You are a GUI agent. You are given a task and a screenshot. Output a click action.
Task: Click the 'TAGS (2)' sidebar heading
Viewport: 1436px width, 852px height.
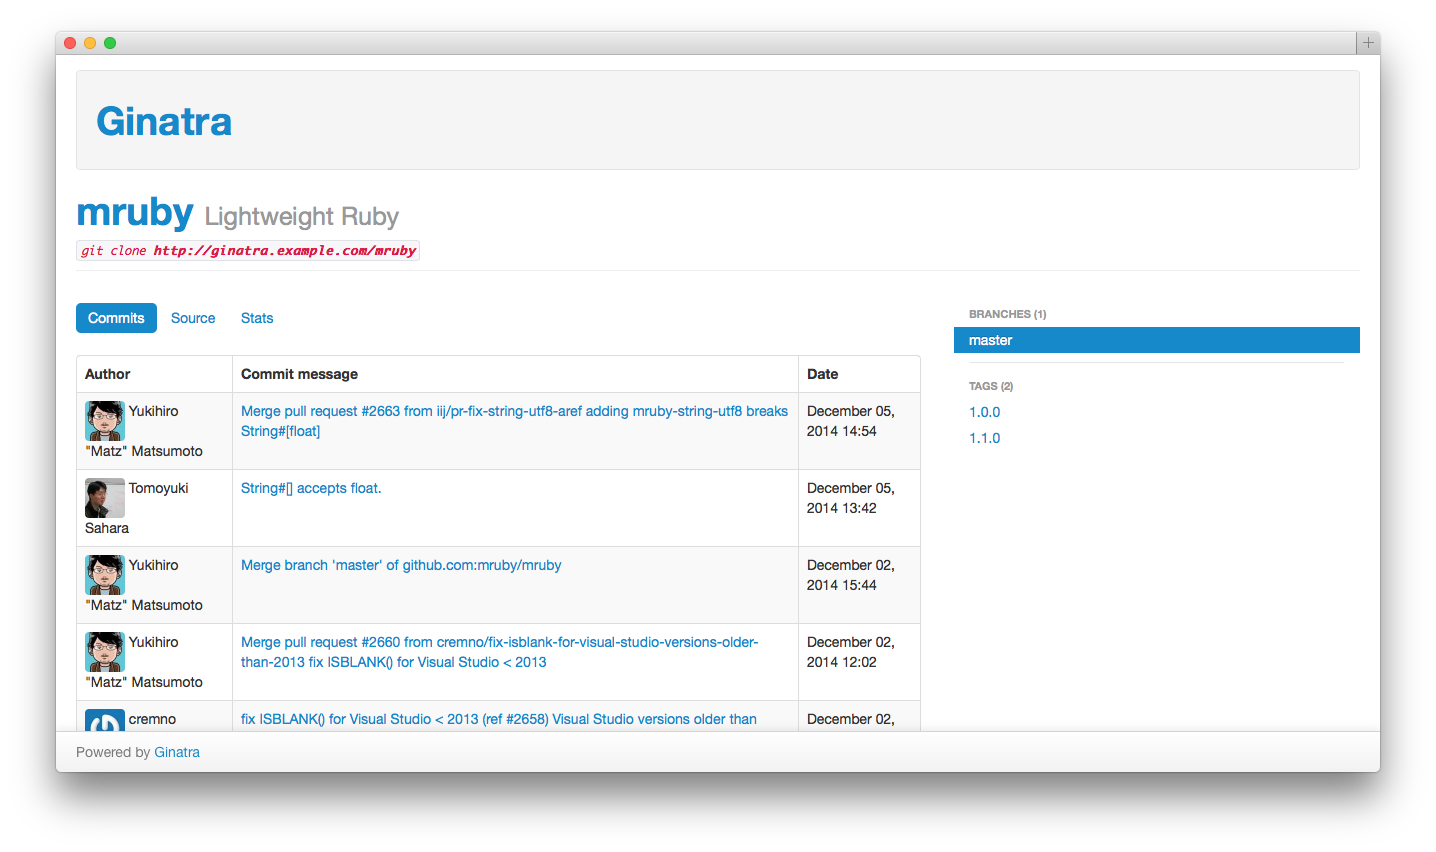(991, 386)
